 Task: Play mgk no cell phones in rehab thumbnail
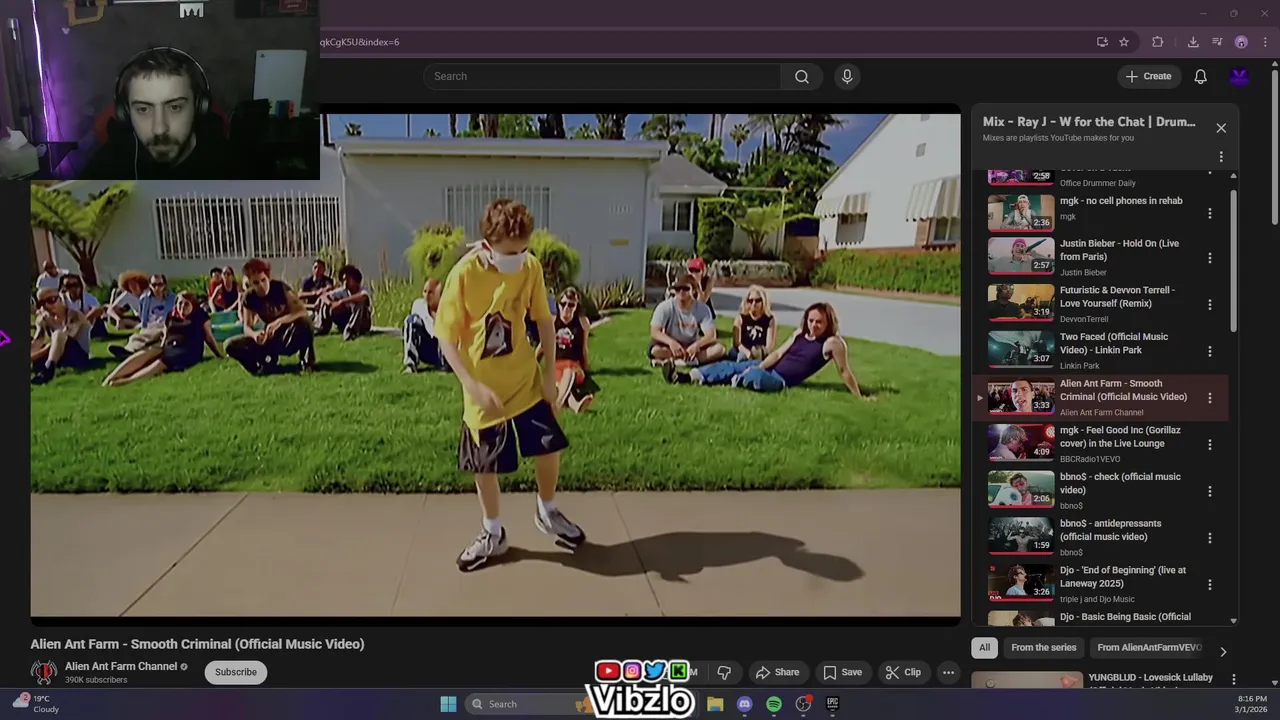tap(1021, 212)
